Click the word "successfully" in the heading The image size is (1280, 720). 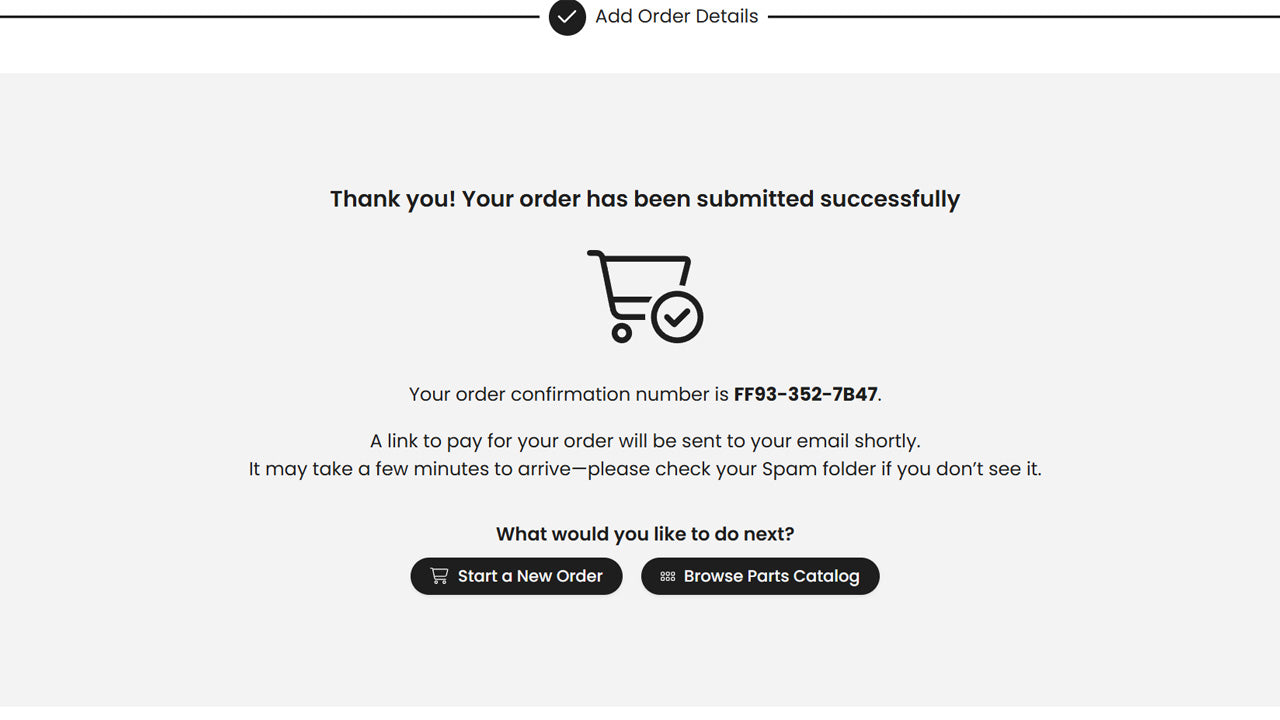point(889,199)
